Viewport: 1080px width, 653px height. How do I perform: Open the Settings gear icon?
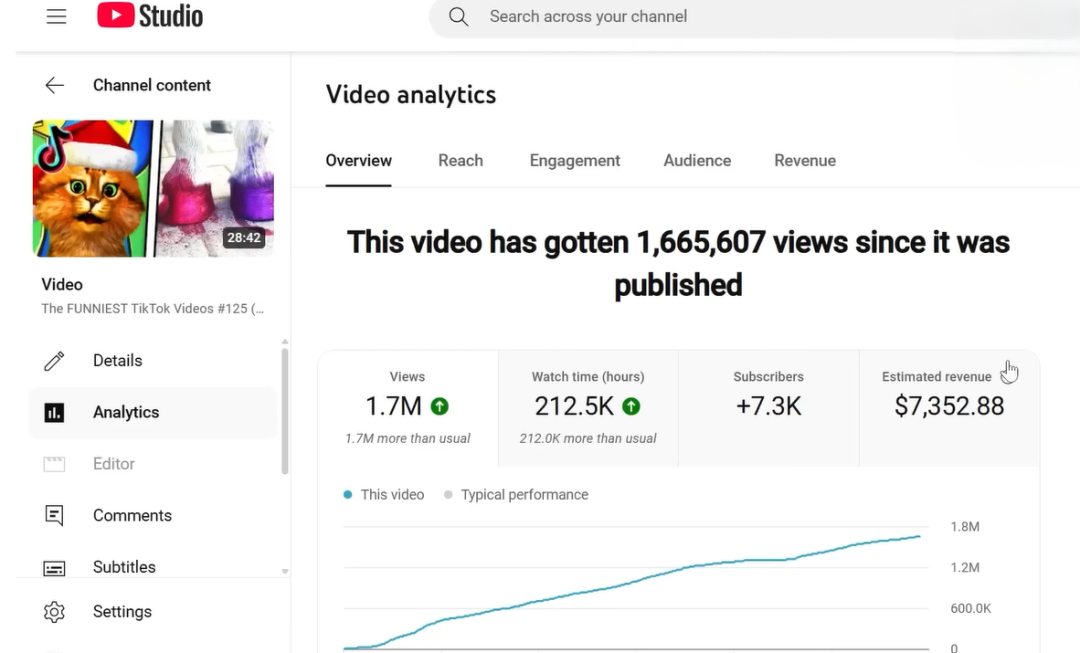pyautogui.click(x=54, y=612)
